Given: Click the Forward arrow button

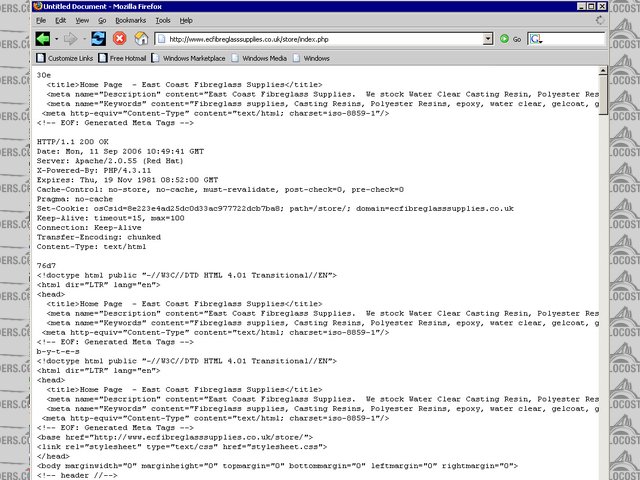Looking at the screenshot, I should 71,39.
